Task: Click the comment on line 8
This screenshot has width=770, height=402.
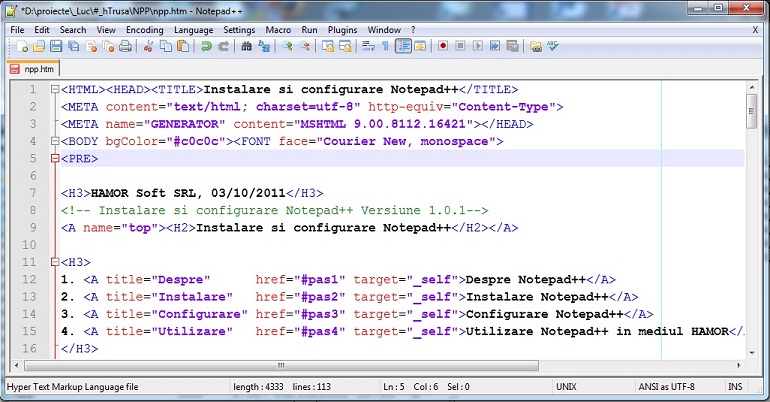Action: [x=275, y=210]
